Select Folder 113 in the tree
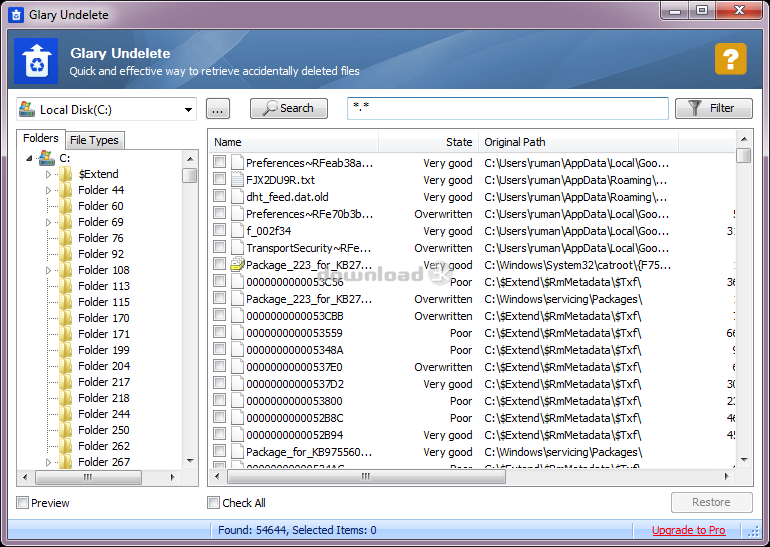The height and width of the screenshot is (547, 770). click(104, 286)
